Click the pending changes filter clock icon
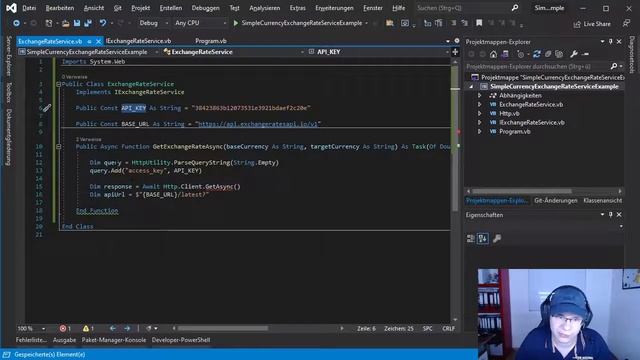The width and height of the screenshot is (640, 360). point(520,54)
